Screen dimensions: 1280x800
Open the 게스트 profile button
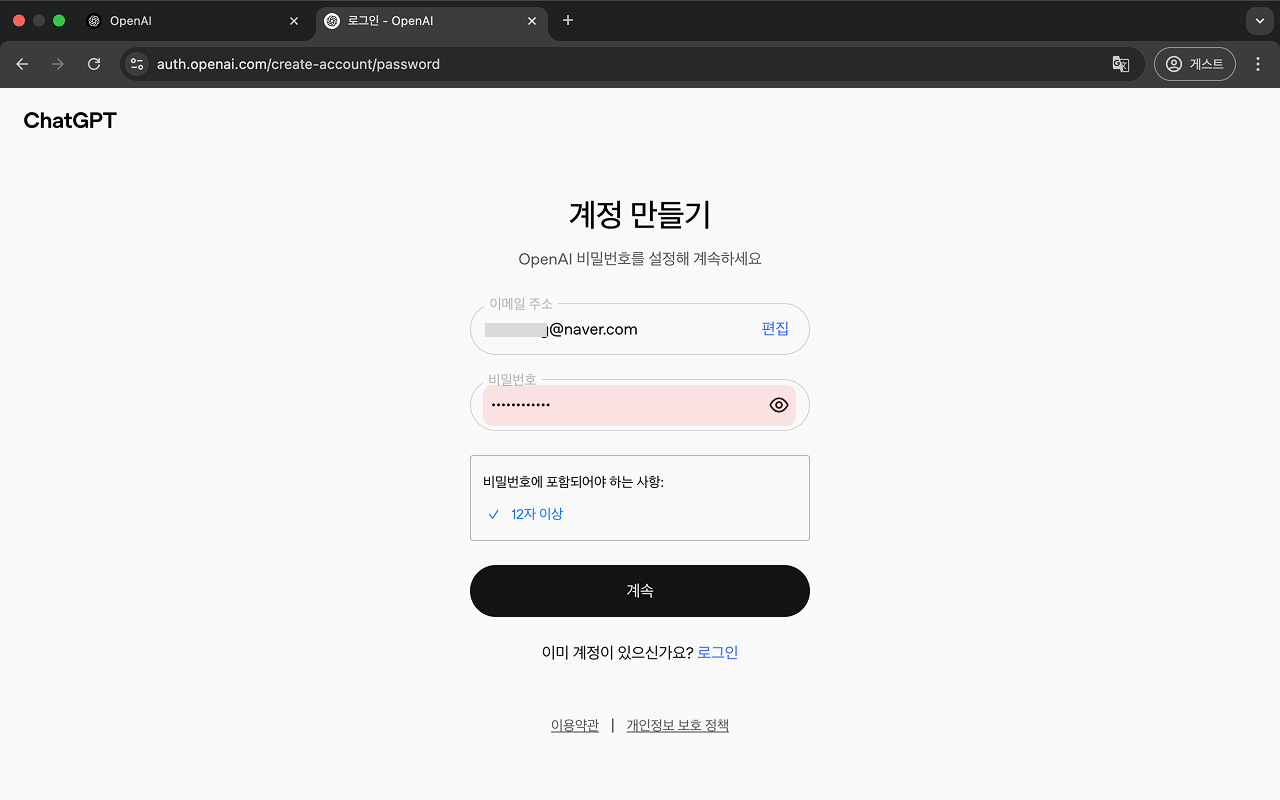[1194, 64]
